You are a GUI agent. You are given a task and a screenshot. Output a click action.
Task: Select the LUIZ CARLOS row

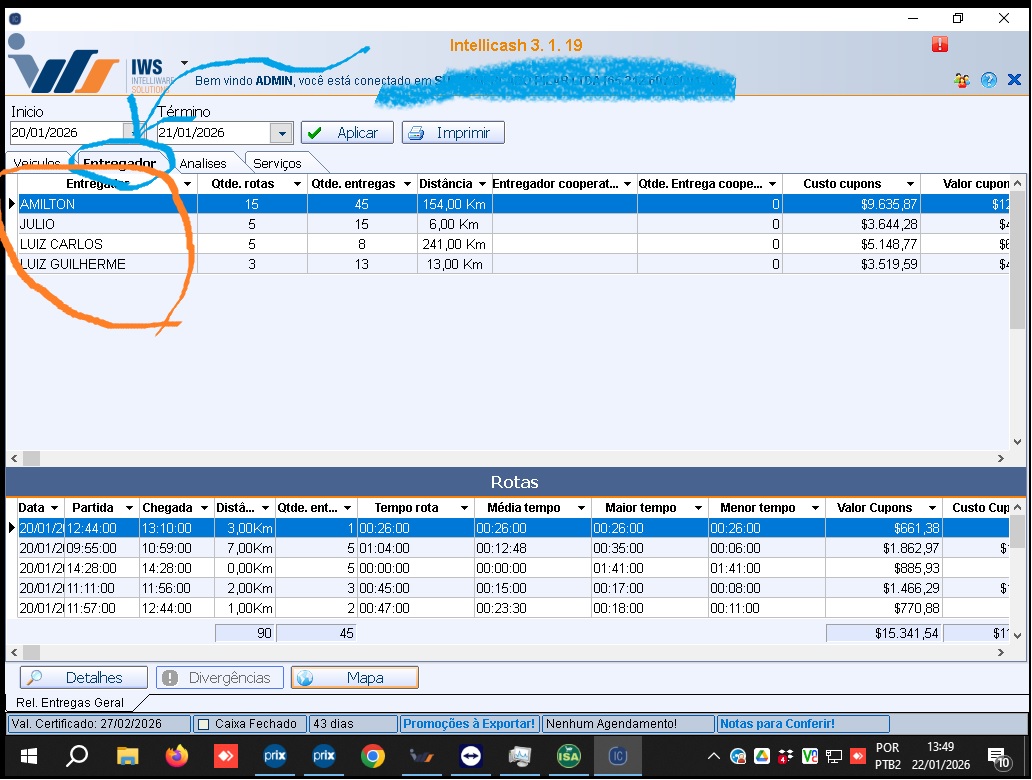(61, 244)
